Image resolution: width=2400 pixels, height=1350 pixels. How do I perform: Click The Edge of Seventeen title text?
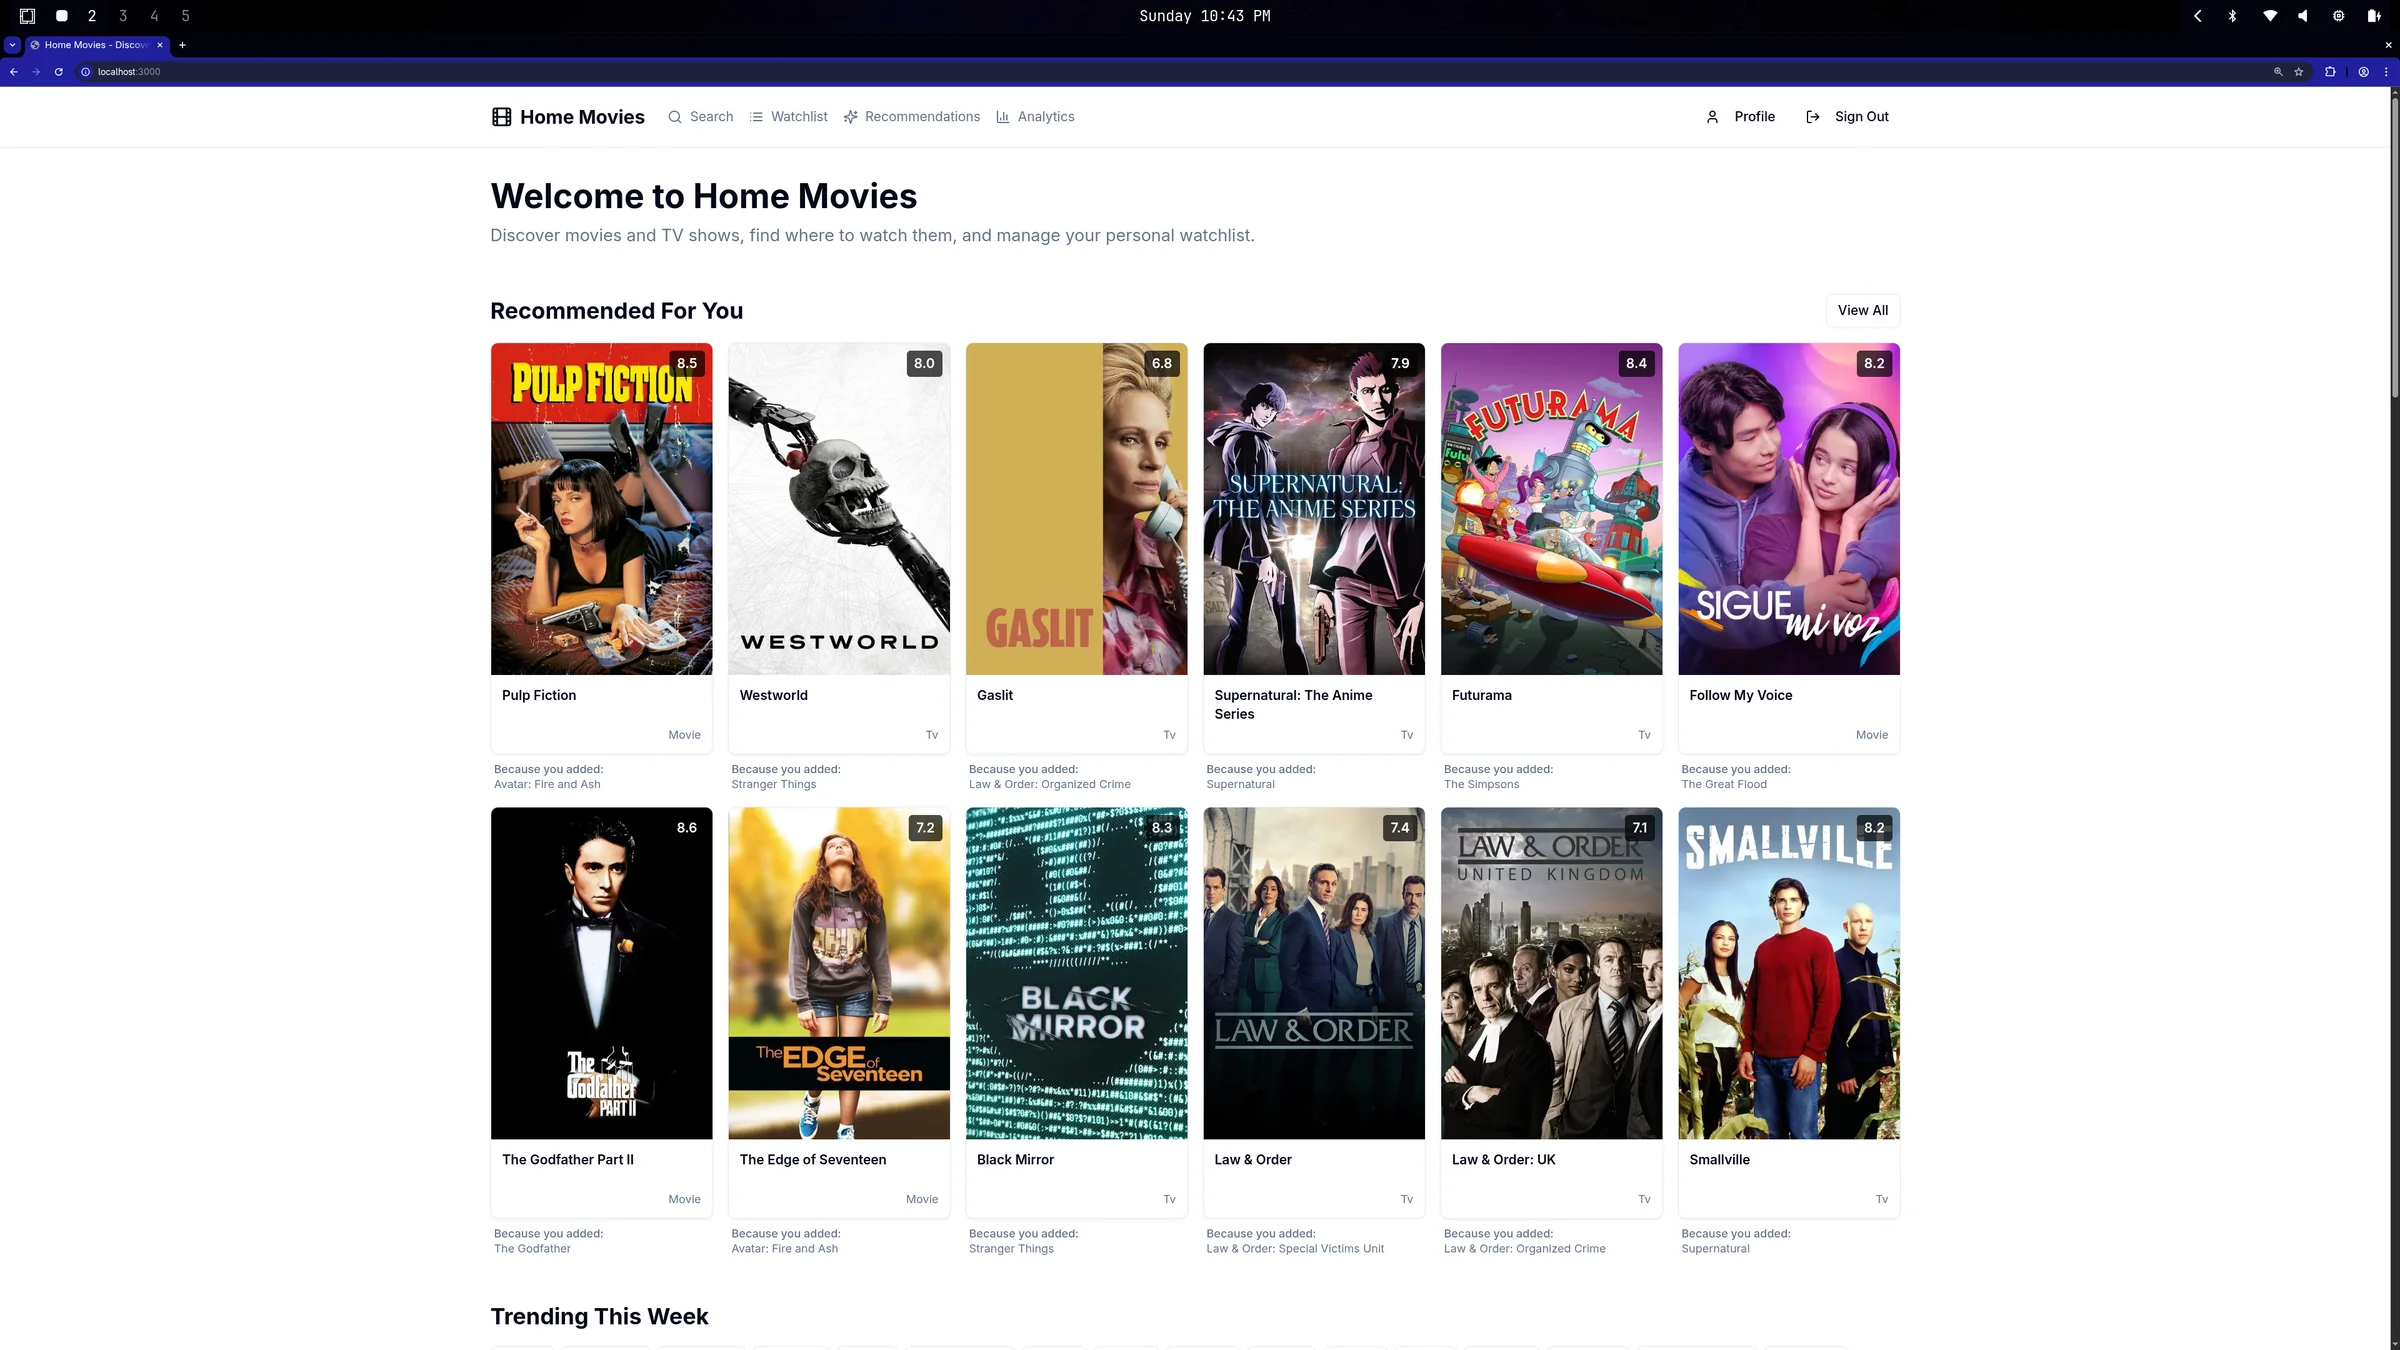[x=813, y=1160]
